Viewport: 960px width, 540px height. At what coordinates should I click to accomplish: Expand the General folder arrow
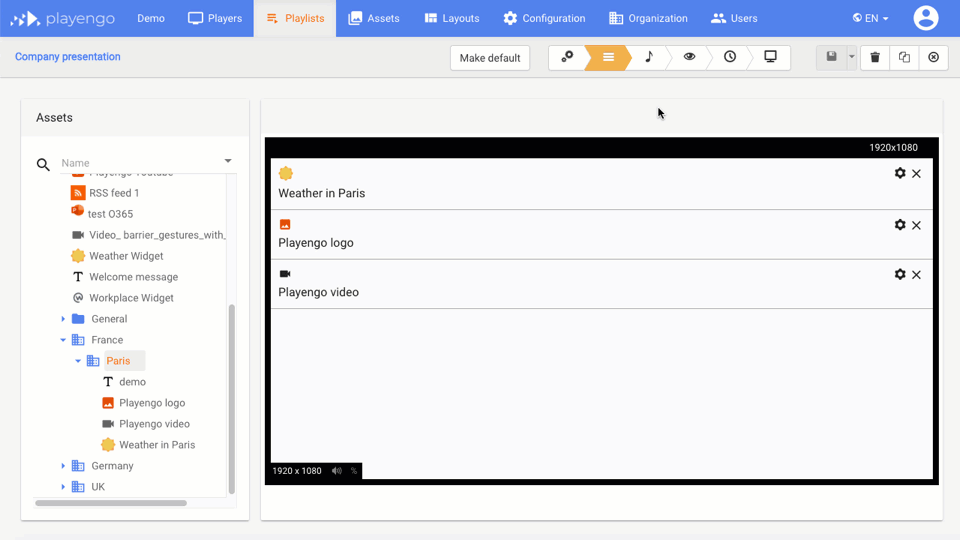click(63, 319)
